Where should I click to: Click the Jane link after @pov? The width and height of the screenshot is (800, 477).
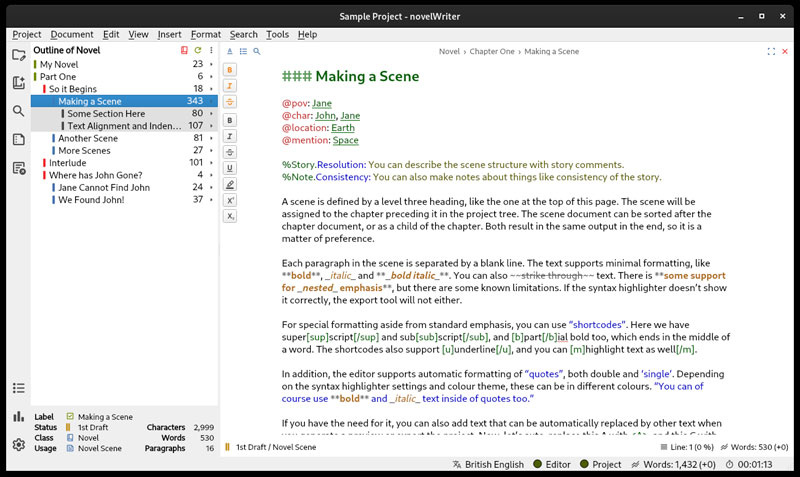click(x=322, y=103)
